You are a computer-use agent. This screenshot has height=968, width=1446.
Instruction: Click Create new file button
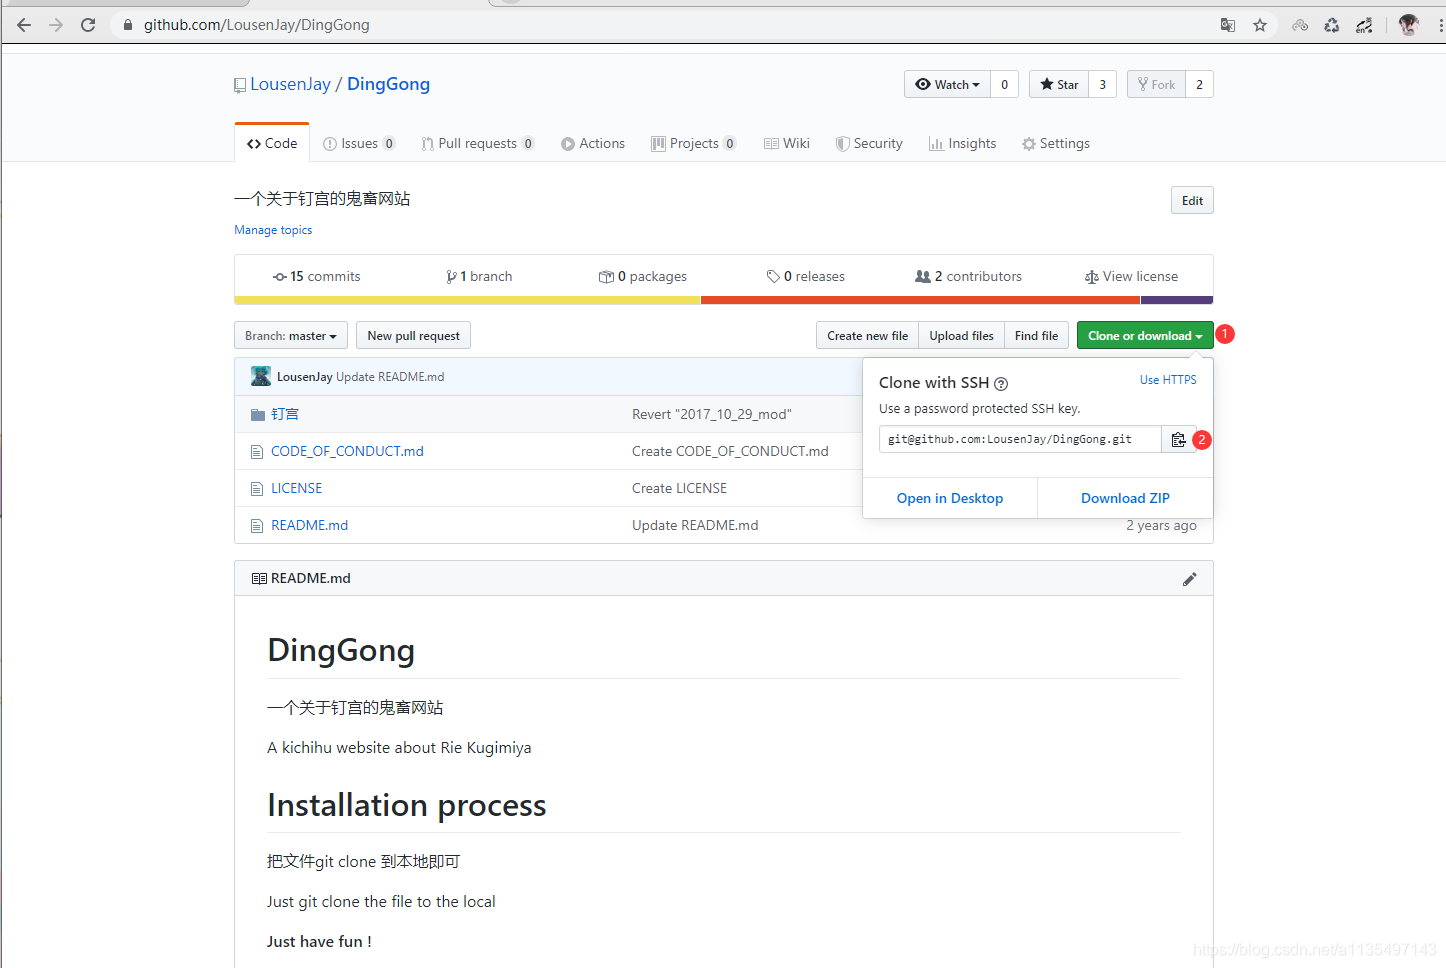click(867, 335)
